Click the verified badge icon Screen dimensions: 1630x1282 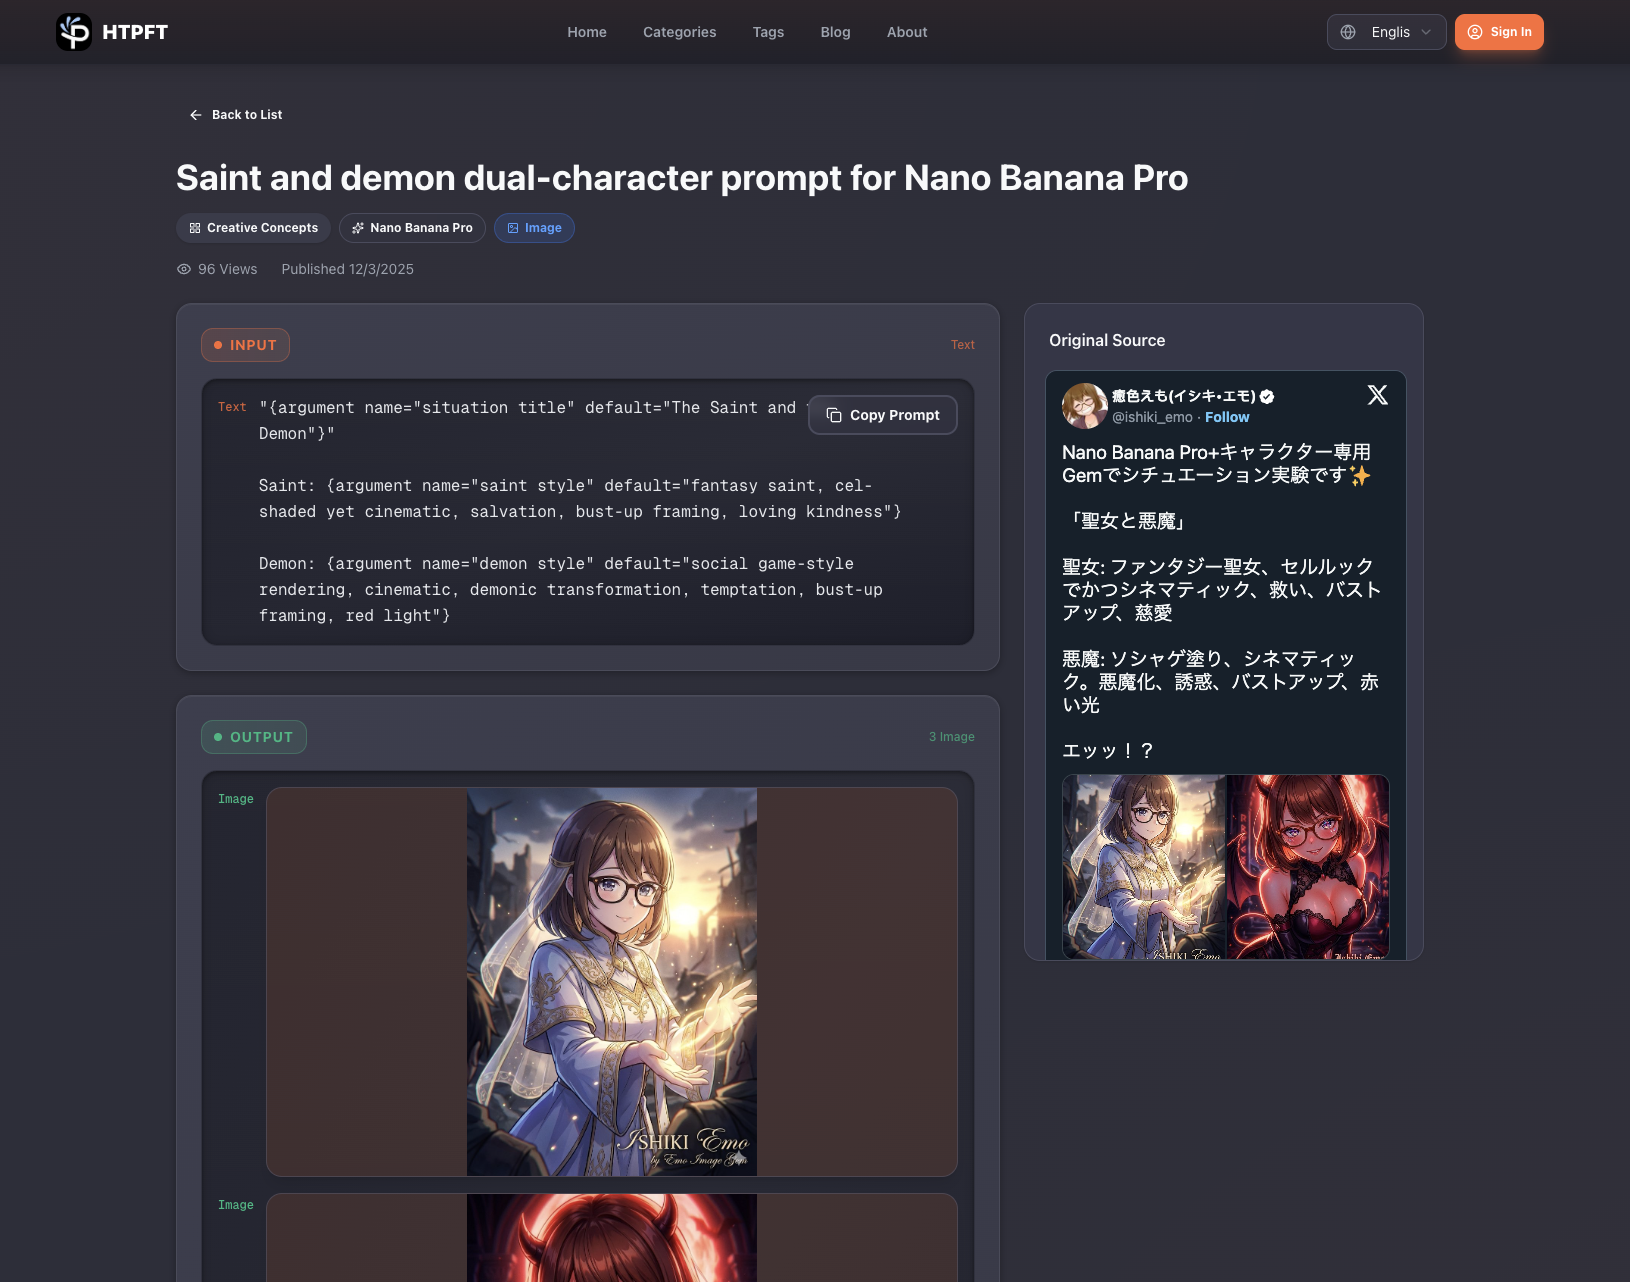pos(1267,396)
